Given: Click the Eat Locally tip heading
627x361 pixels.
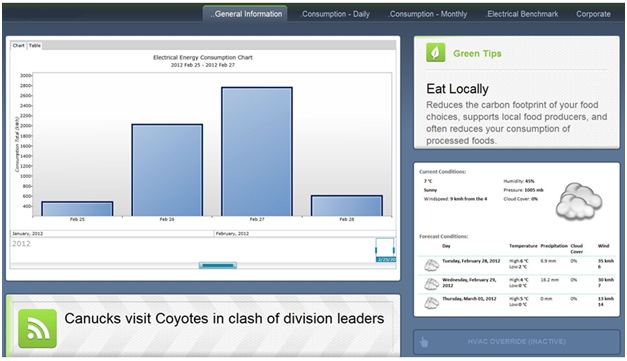Looking at the screenshot, I should coord(457,89).
